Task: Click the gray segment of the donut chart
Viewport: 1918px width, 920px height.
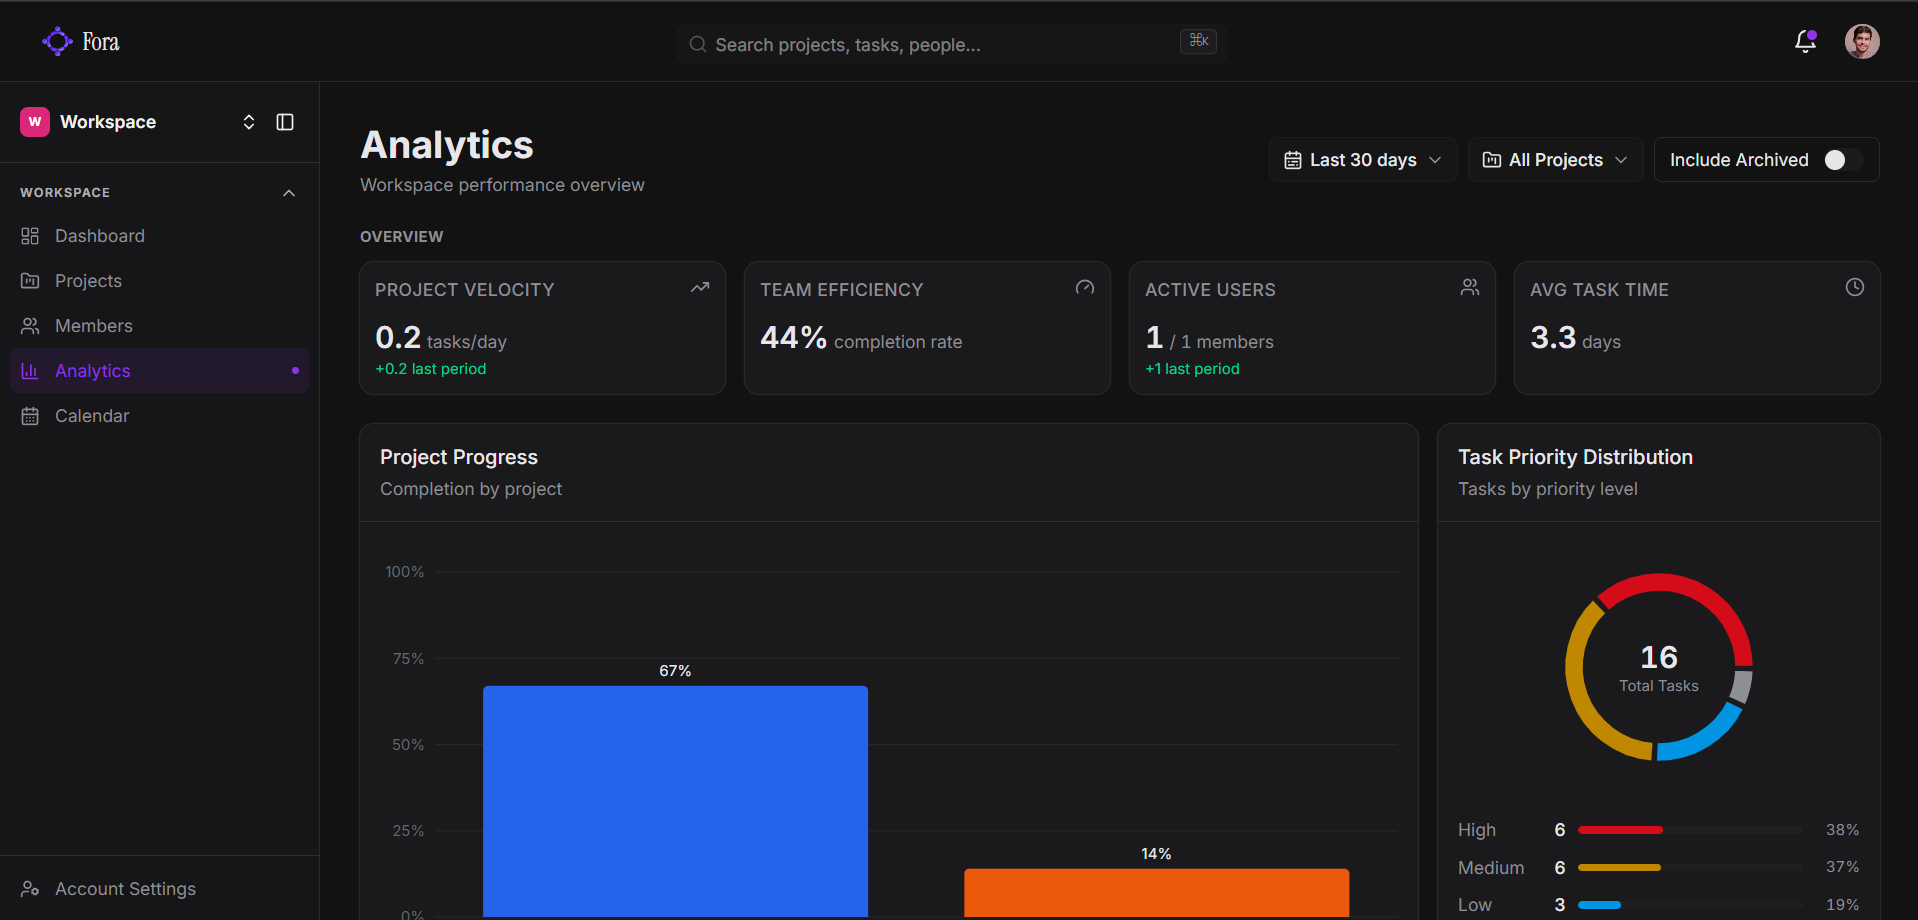Action: (1742, 686)
